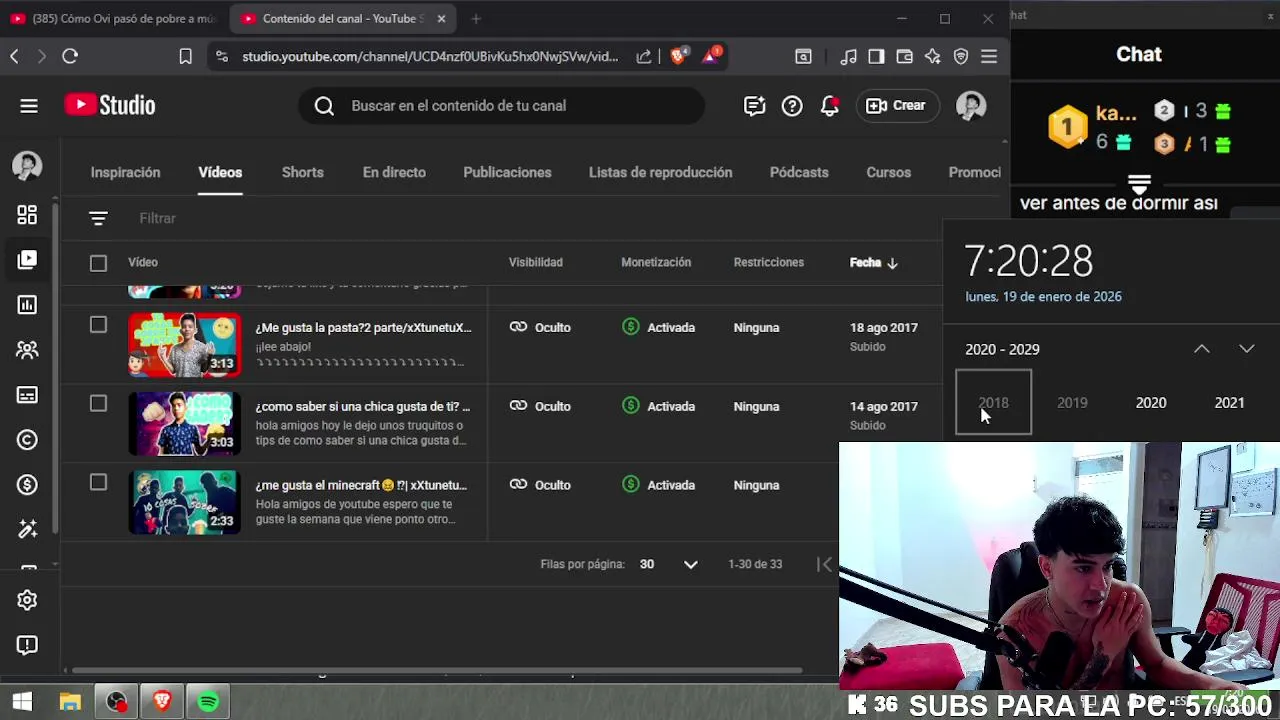Toggle the browser sidebar panel icon
This screenshot has height=720, width=1280.
tap(876, 57)
